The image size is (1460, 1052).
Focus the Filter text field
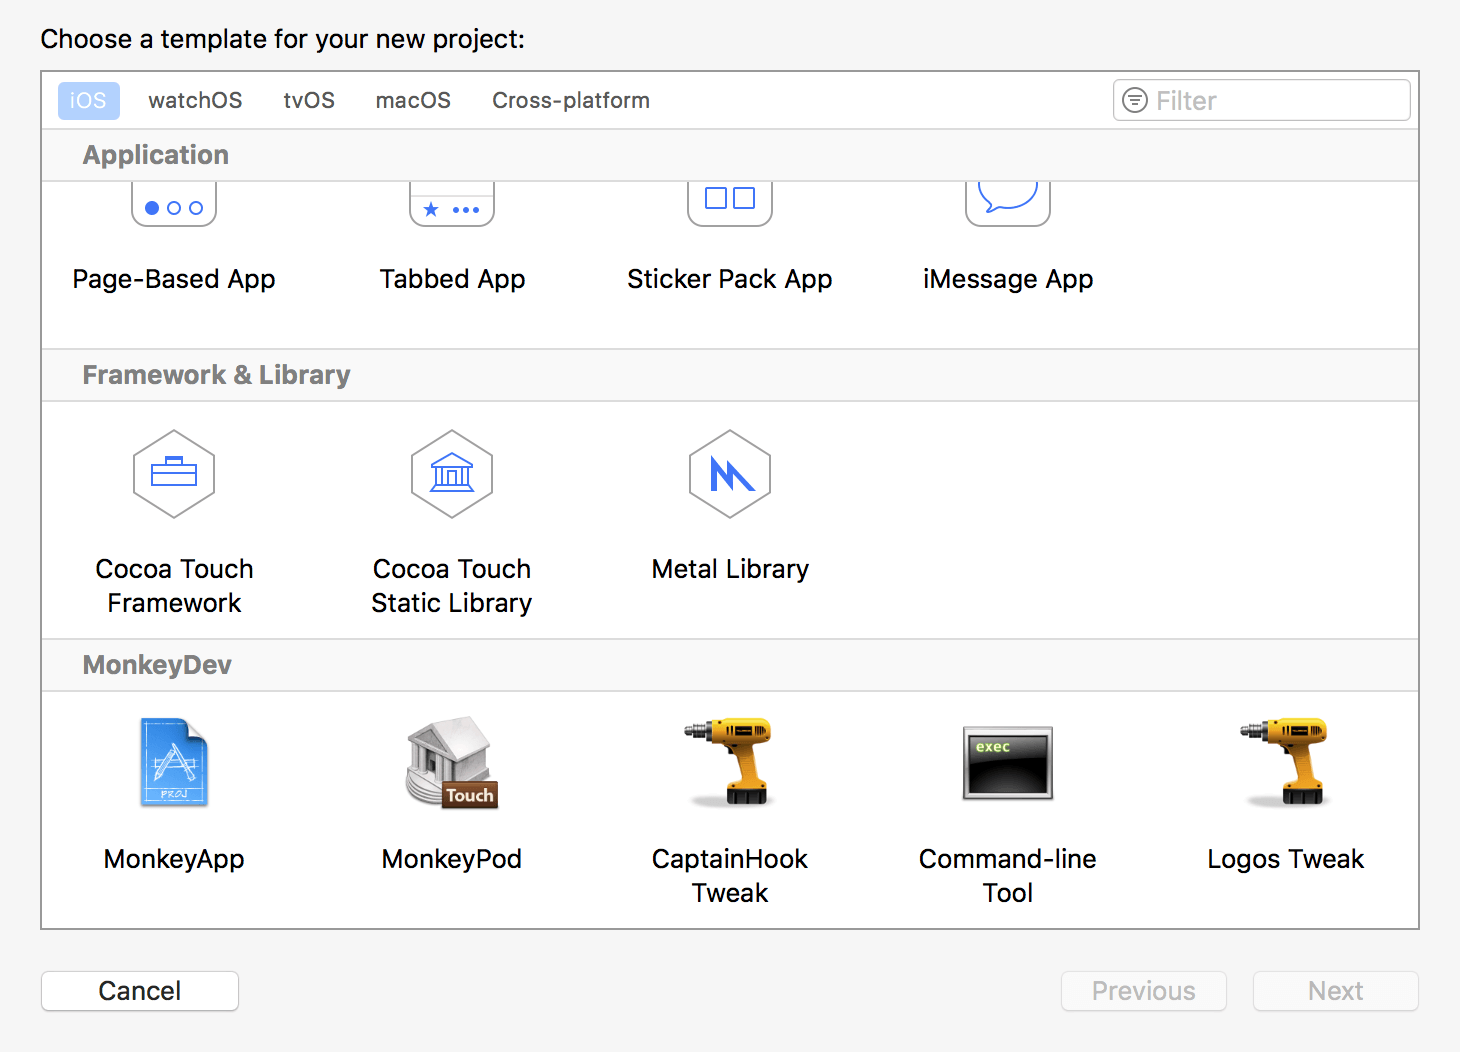pyautogui.click(x=1262, y=100)
